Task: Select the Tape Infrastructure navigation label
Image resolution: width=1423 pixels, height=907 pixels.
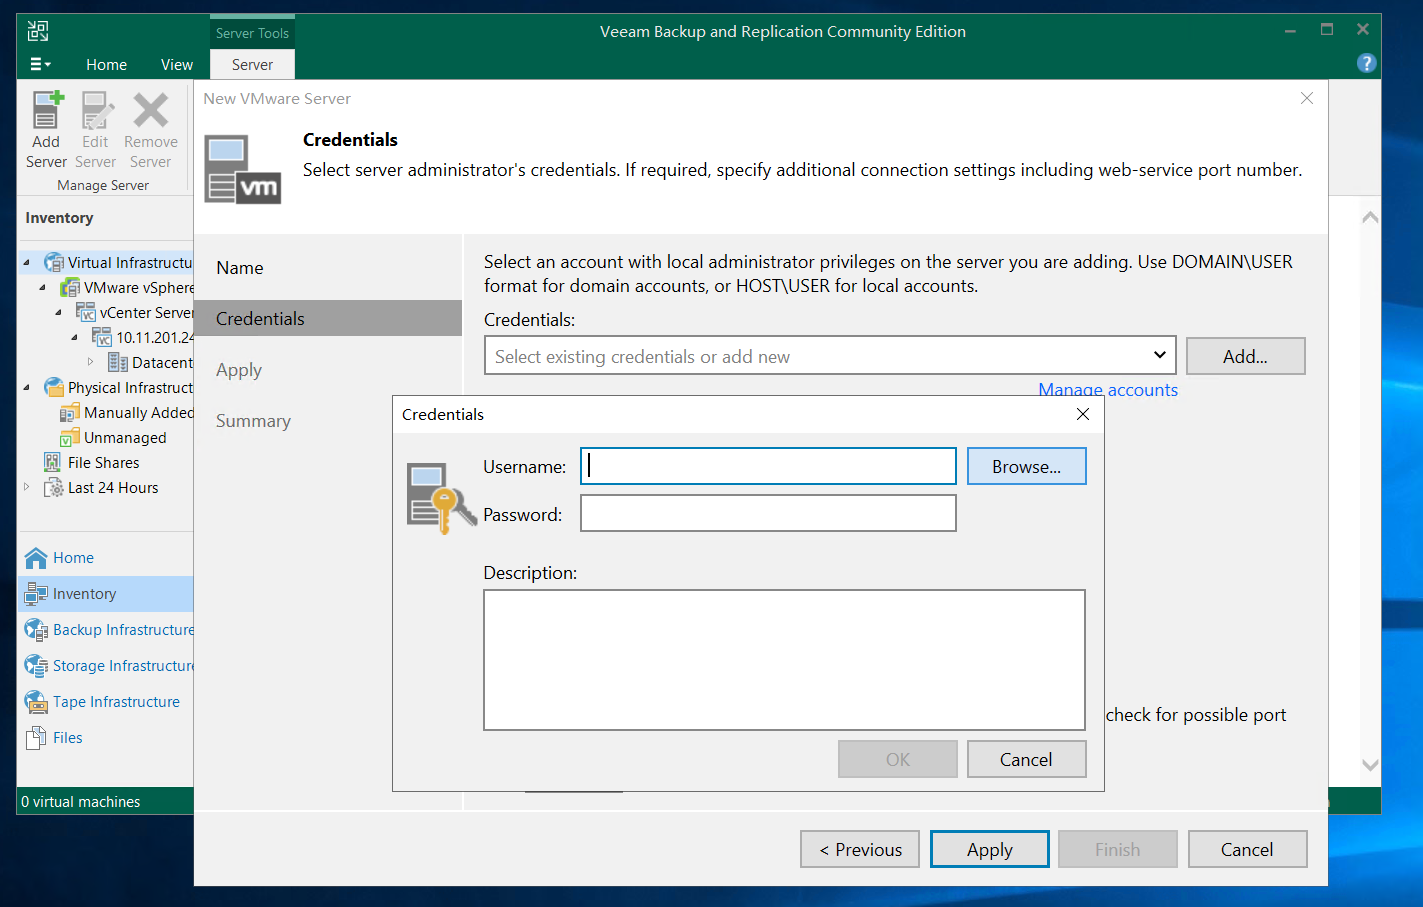Action: click(x=116, y=702)
